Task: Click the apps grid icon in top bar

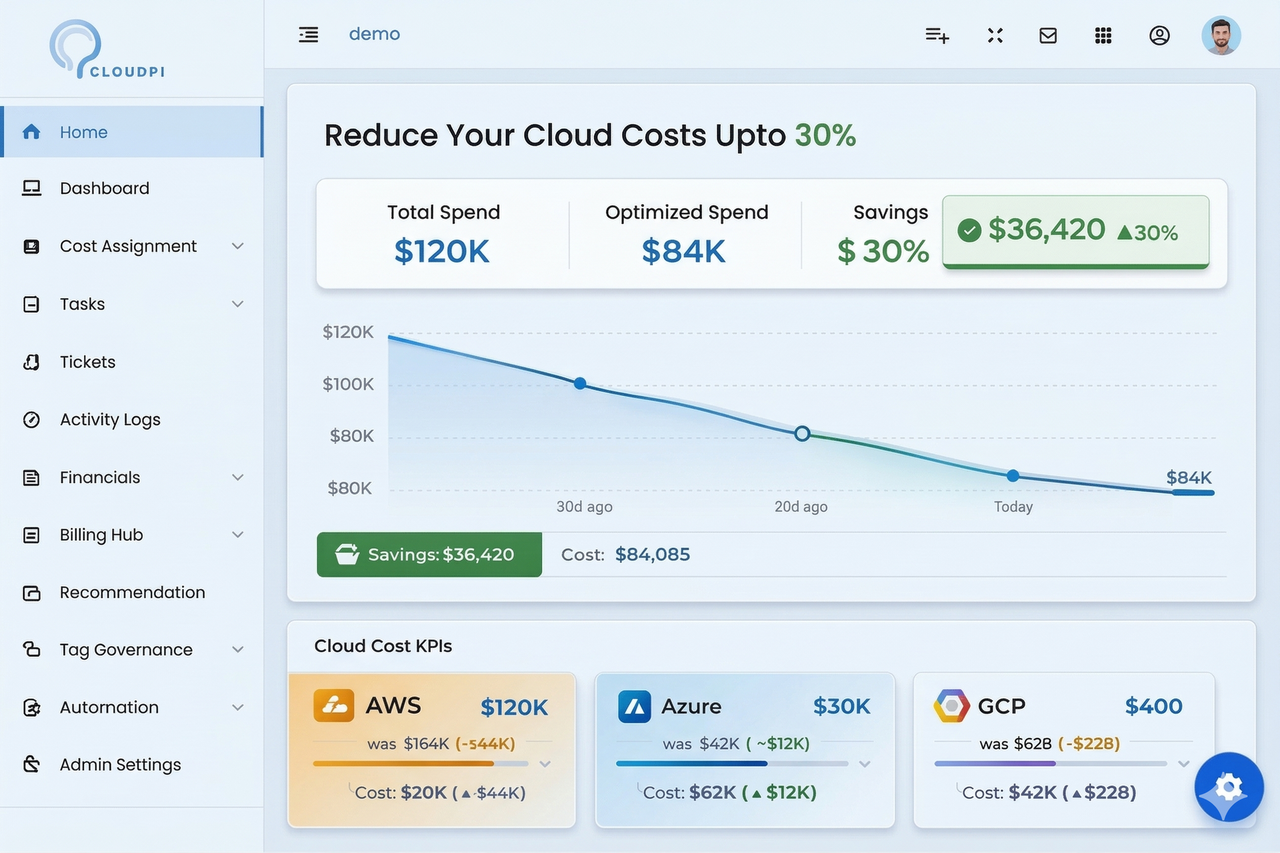Action: coord(1103,34)
